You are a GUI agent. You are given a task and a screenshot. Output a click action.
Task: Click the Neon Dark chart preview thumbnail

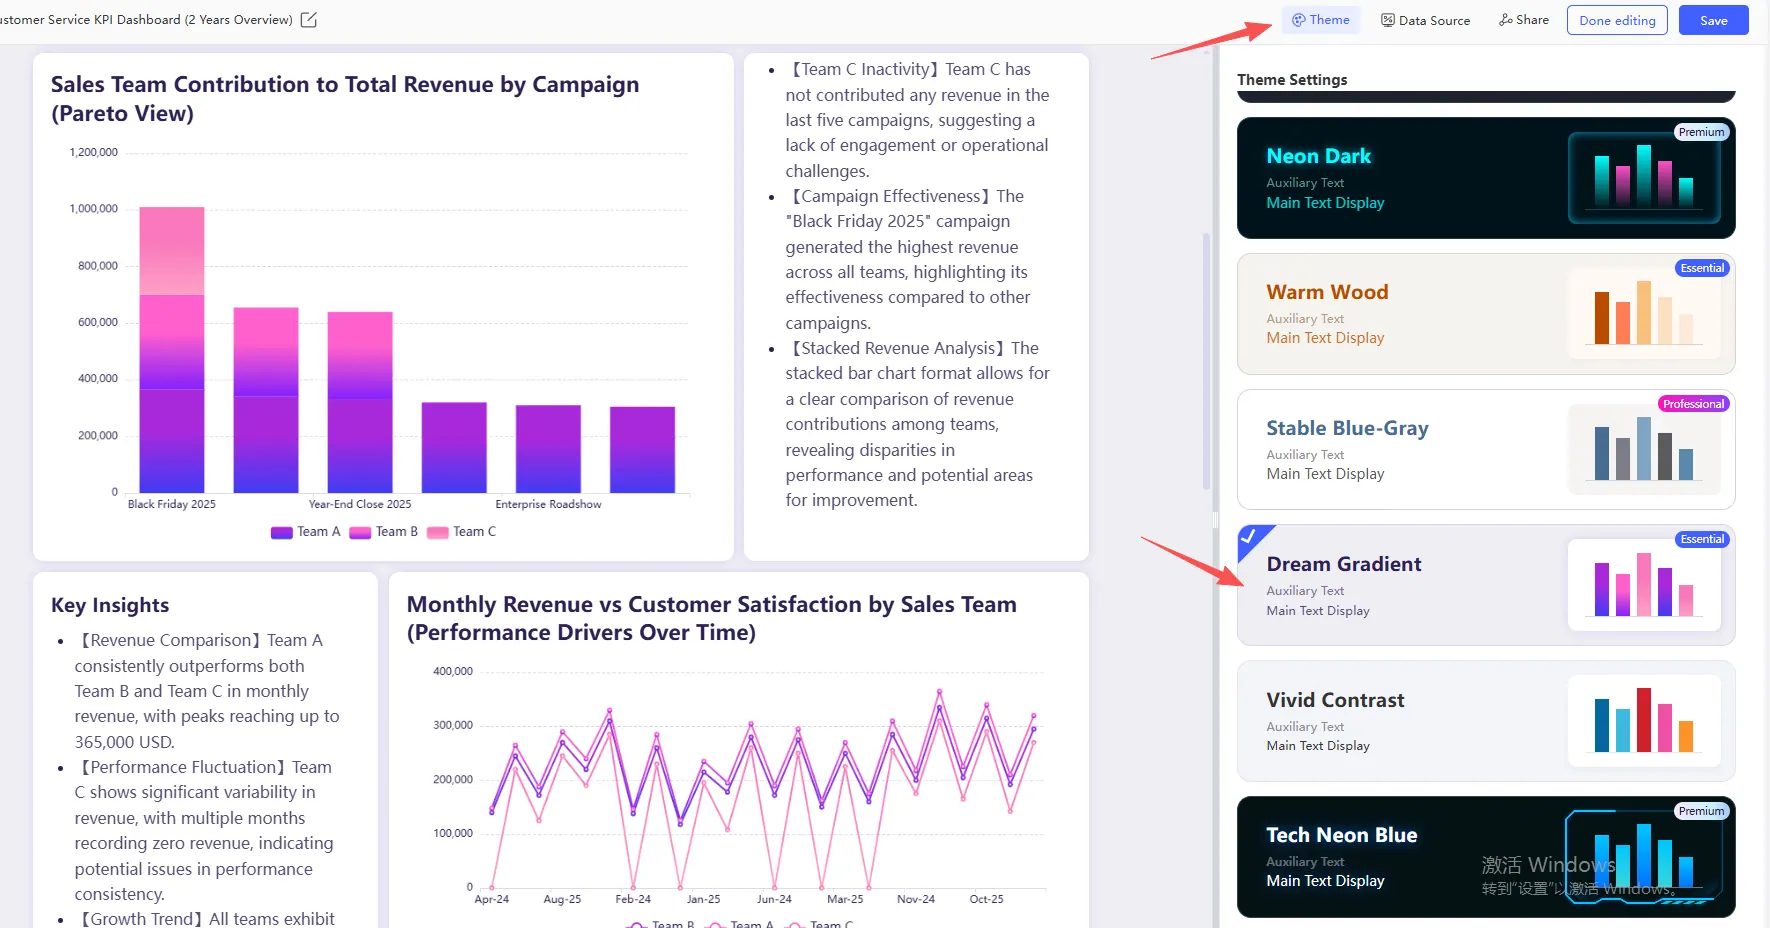click(1643, 178)
